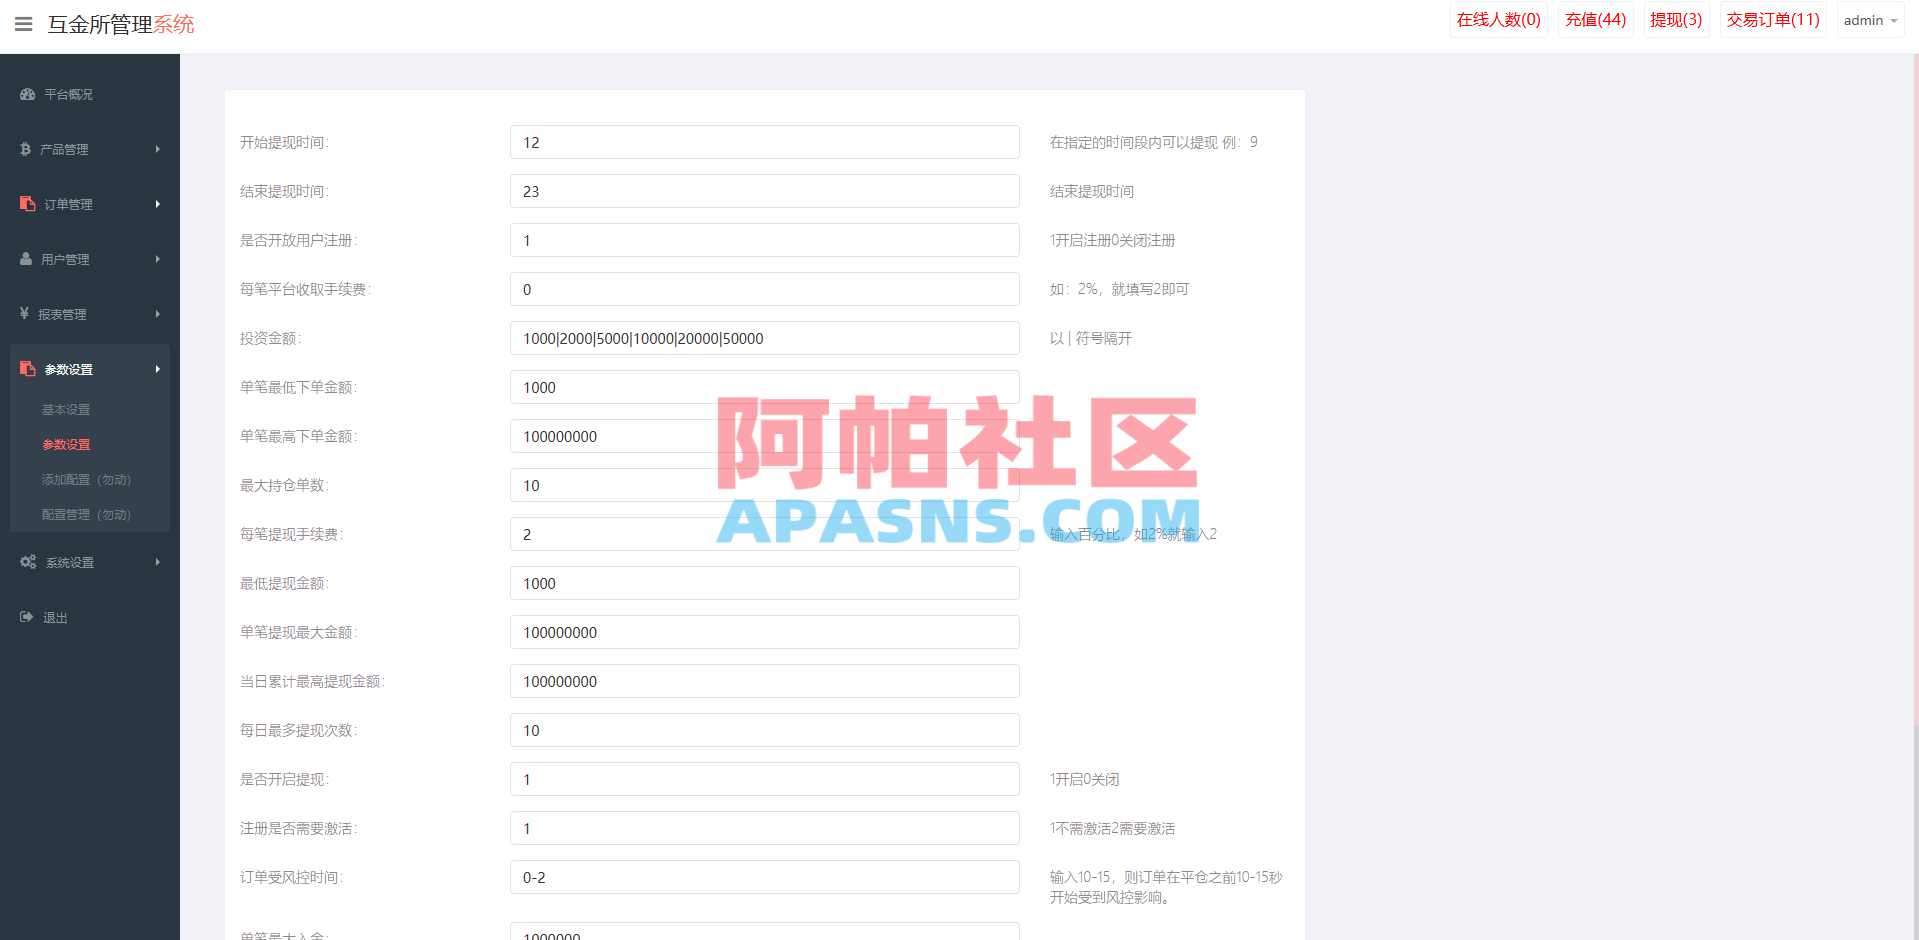The width and height of the screenshot is (1919, 940).
Task: Click the Bitcoin icon beside 产品管理
Action: pyautogui.click(x=26, y=148)
